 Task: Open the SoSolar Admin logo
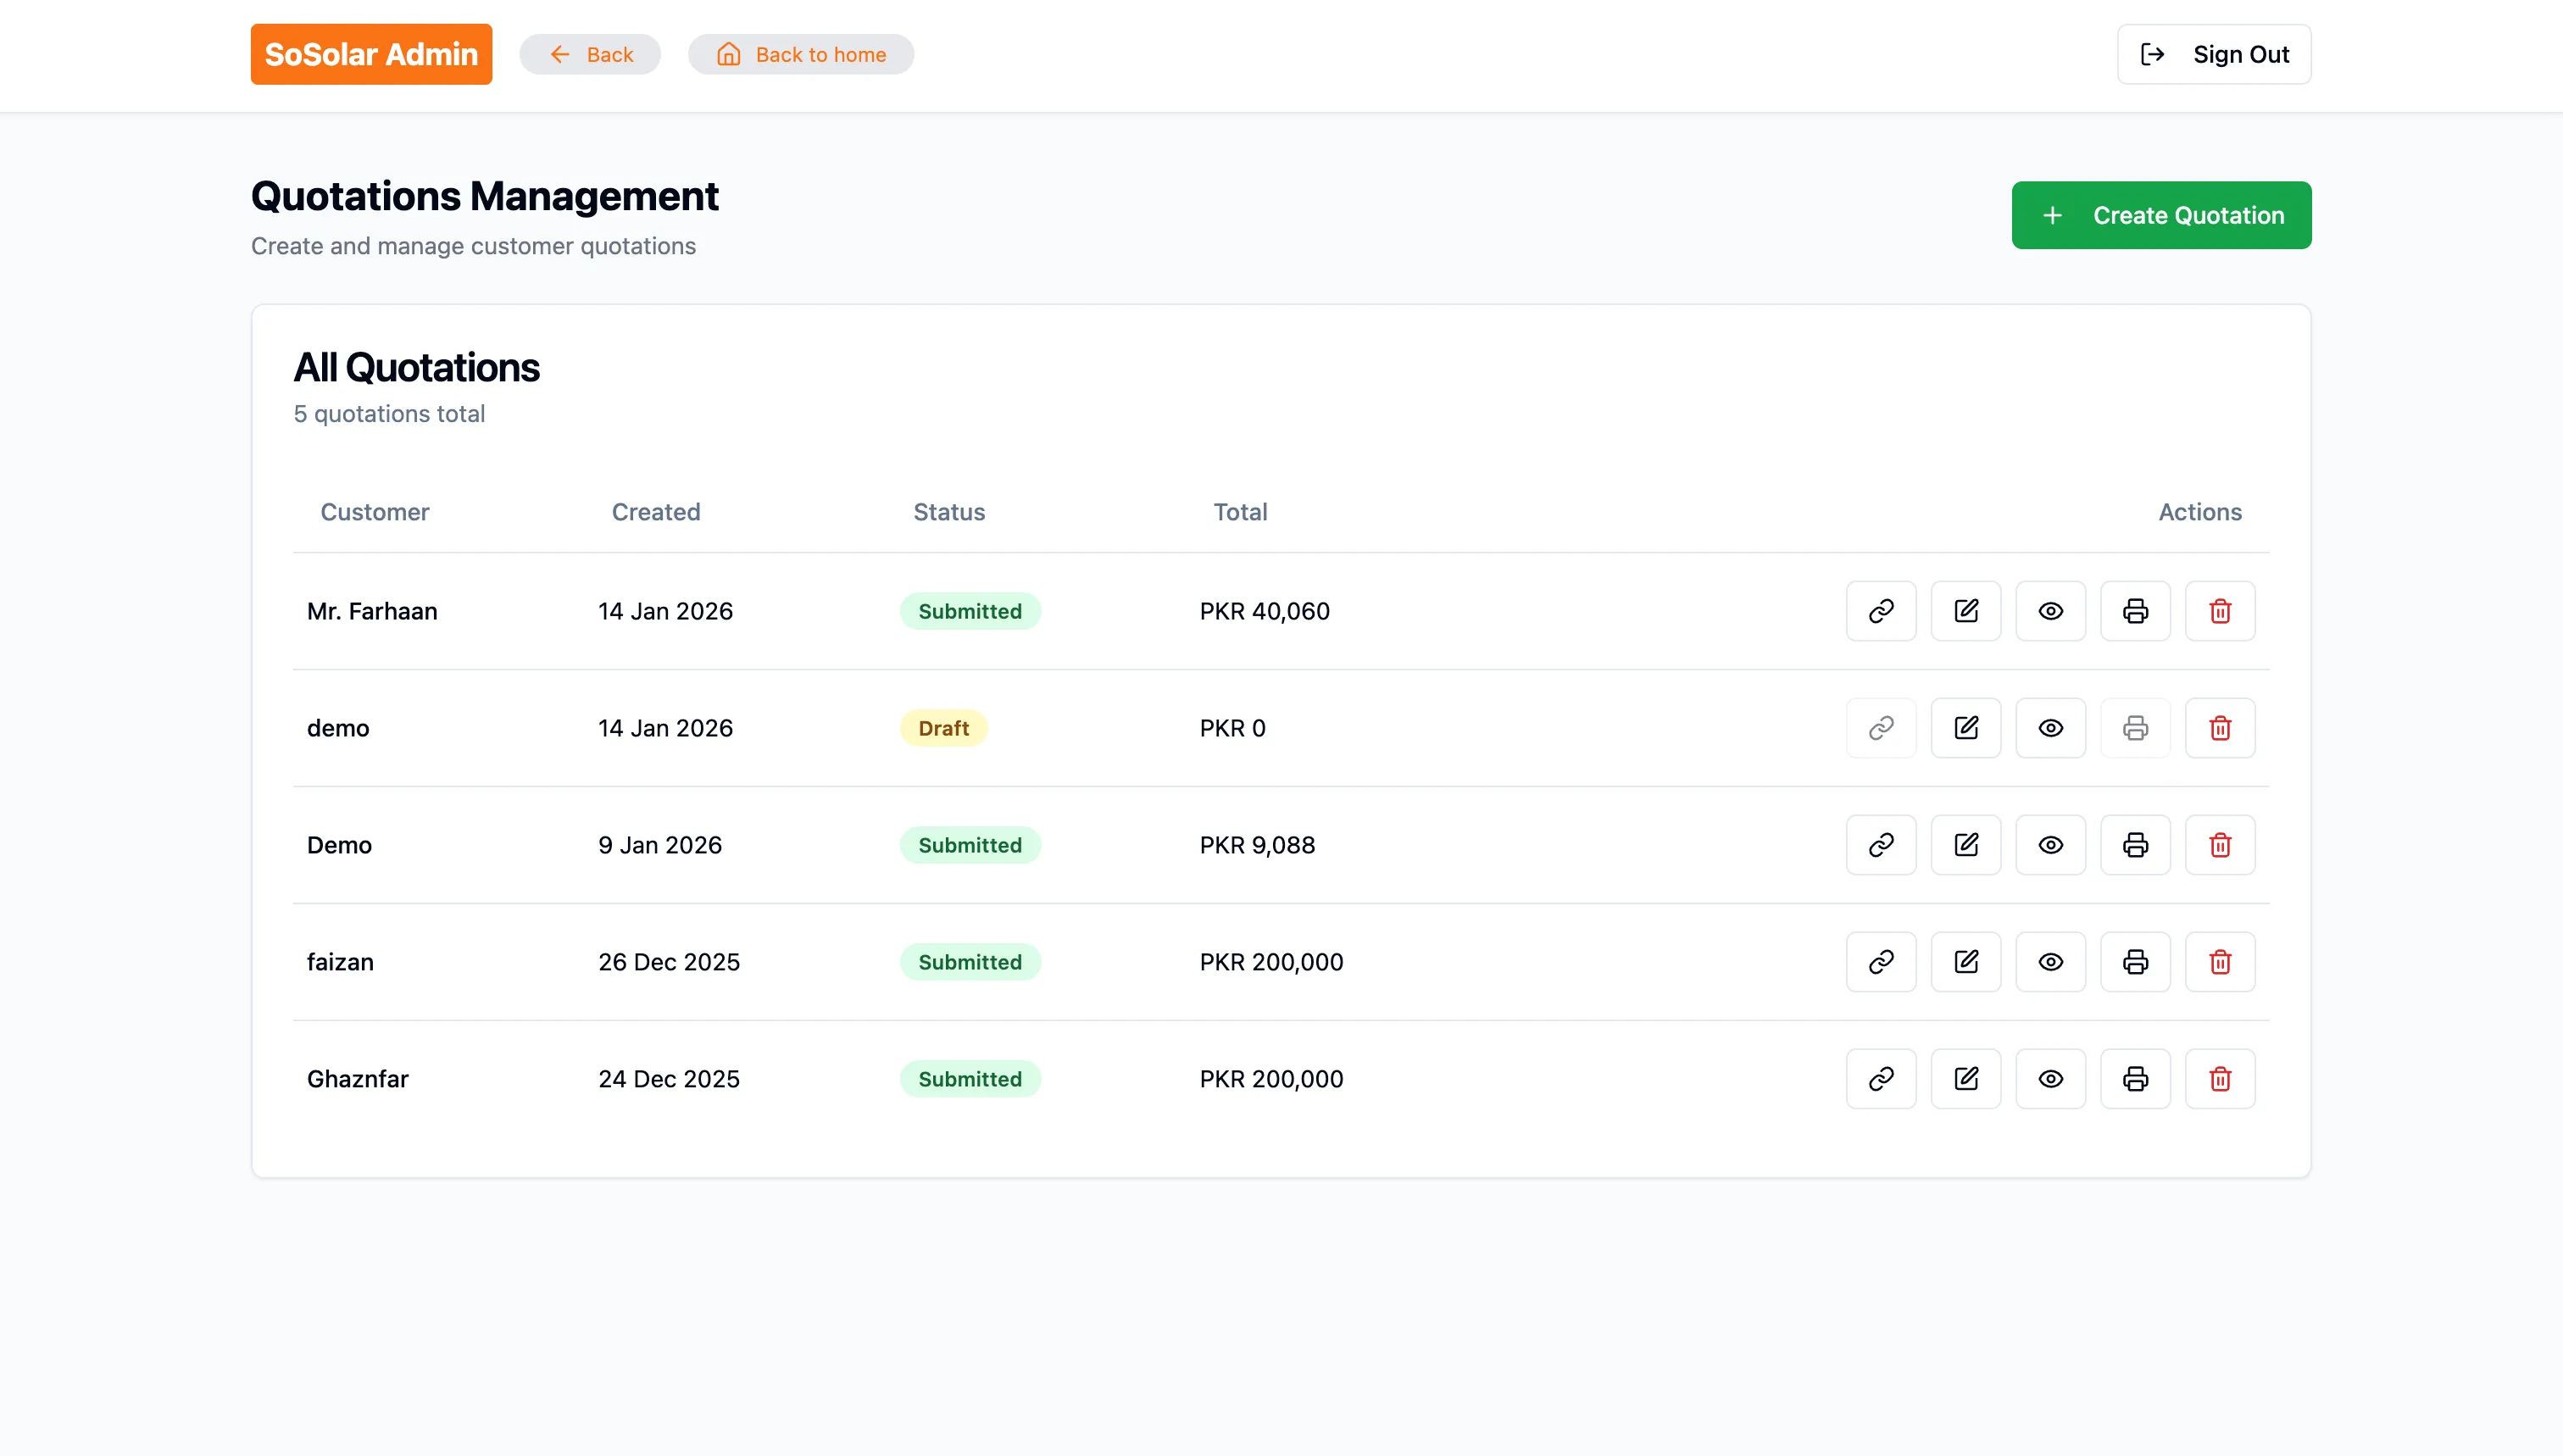[371, 54]
